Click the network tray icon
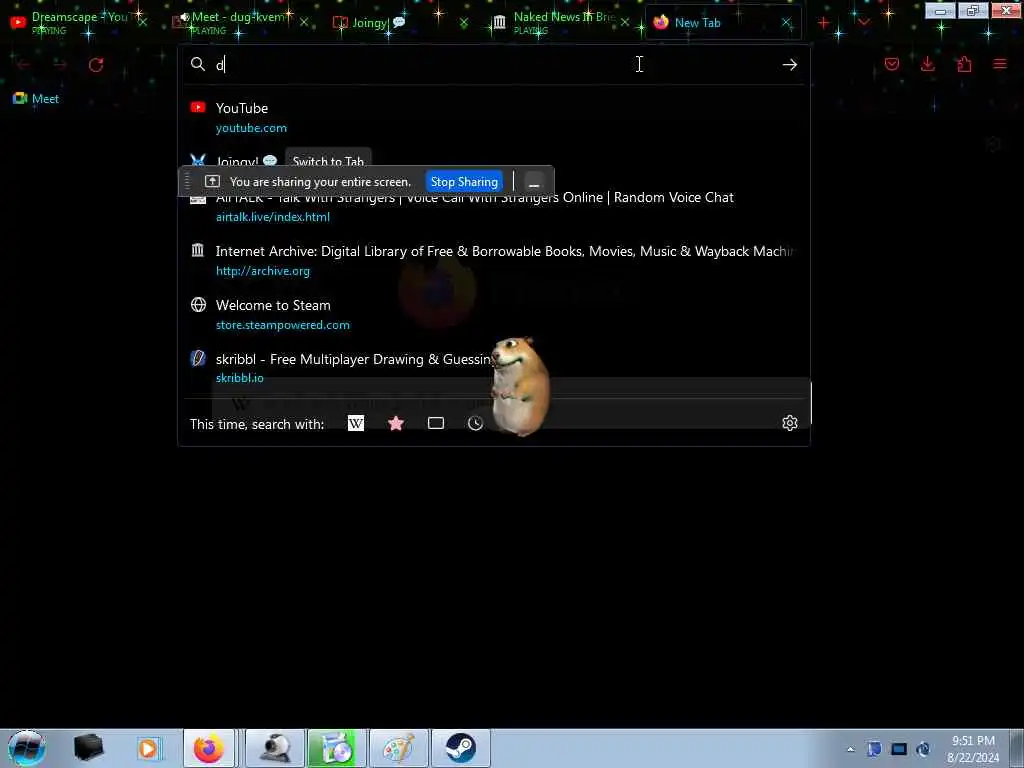This screenshot has height=768, width=1024. 899,749
